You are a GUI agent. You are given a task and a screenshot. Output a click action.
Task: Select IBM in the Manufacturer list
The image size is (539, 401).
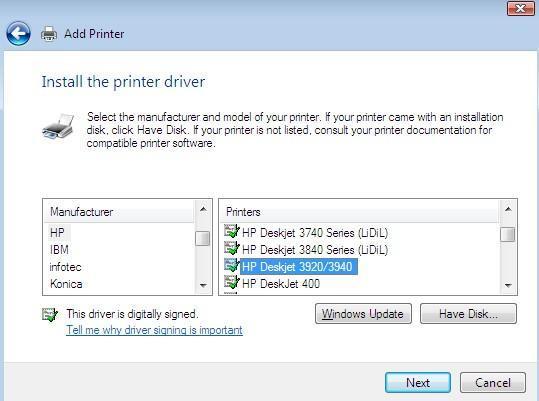(x=59, y=250)
